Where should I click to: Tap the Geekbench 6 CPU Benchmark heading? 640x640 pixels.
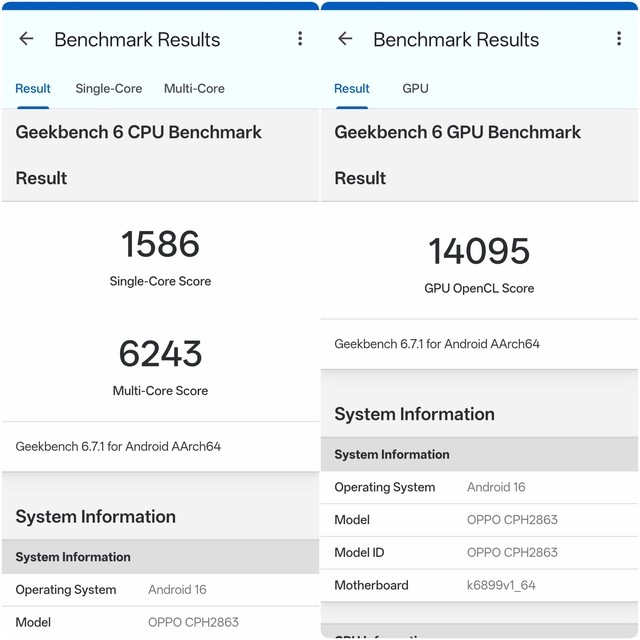(x=138, y=132)
